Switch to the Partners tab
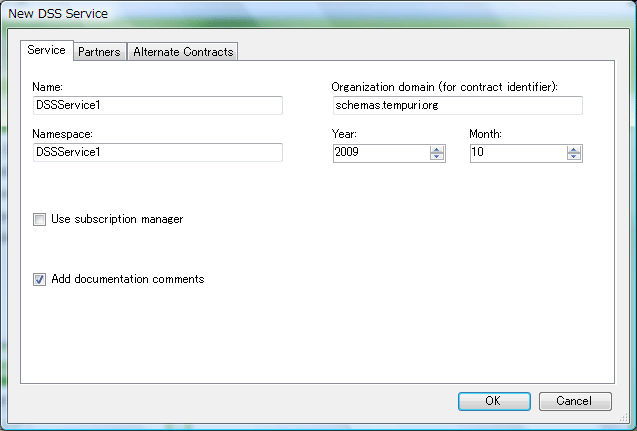Image resolution: width=637 pixels, height=431 pixels. point(99,52)
